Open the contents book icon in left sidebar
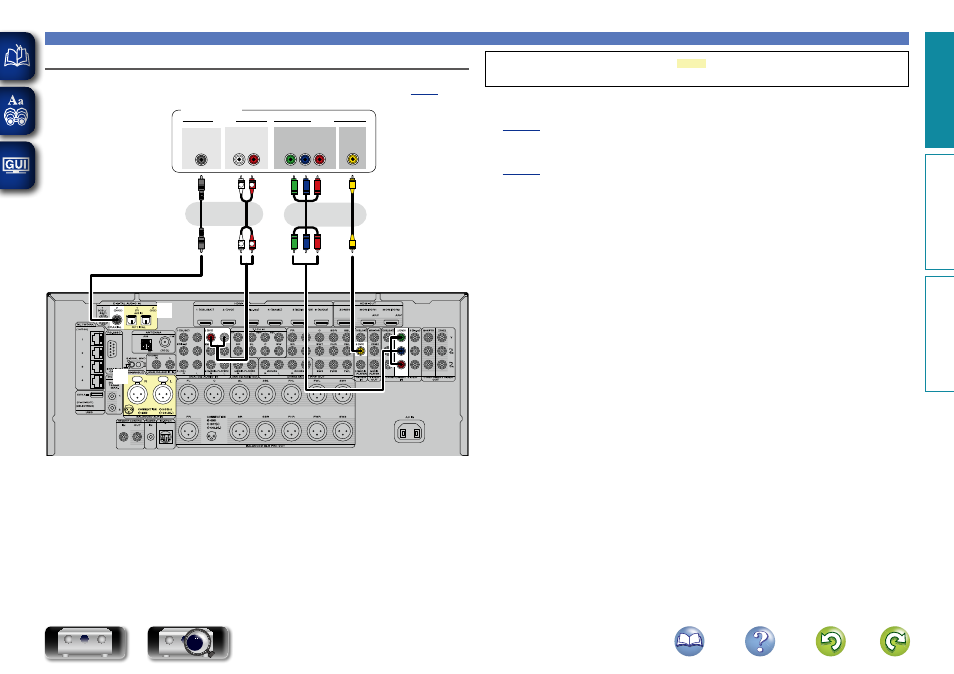The image size is (954, 674). (x=17, y=56)
